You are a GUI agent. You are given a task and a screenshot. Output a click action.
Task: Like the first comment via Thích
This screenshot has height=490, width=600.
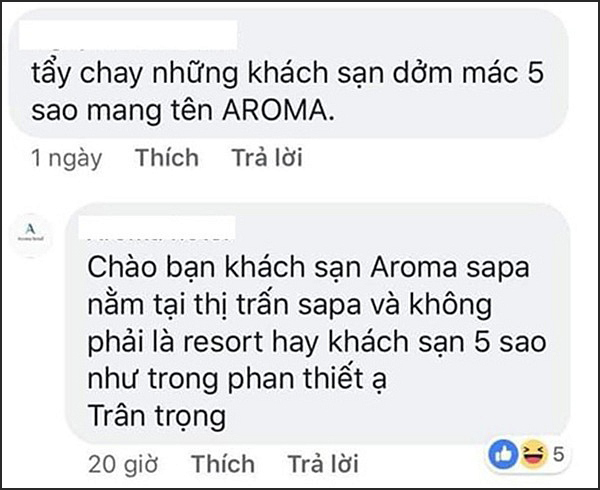[167, 158]
